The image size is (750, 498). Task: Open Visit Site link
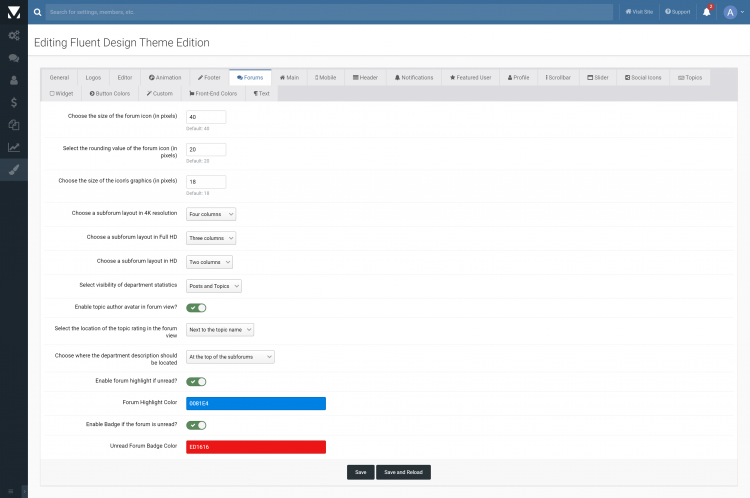639,12
